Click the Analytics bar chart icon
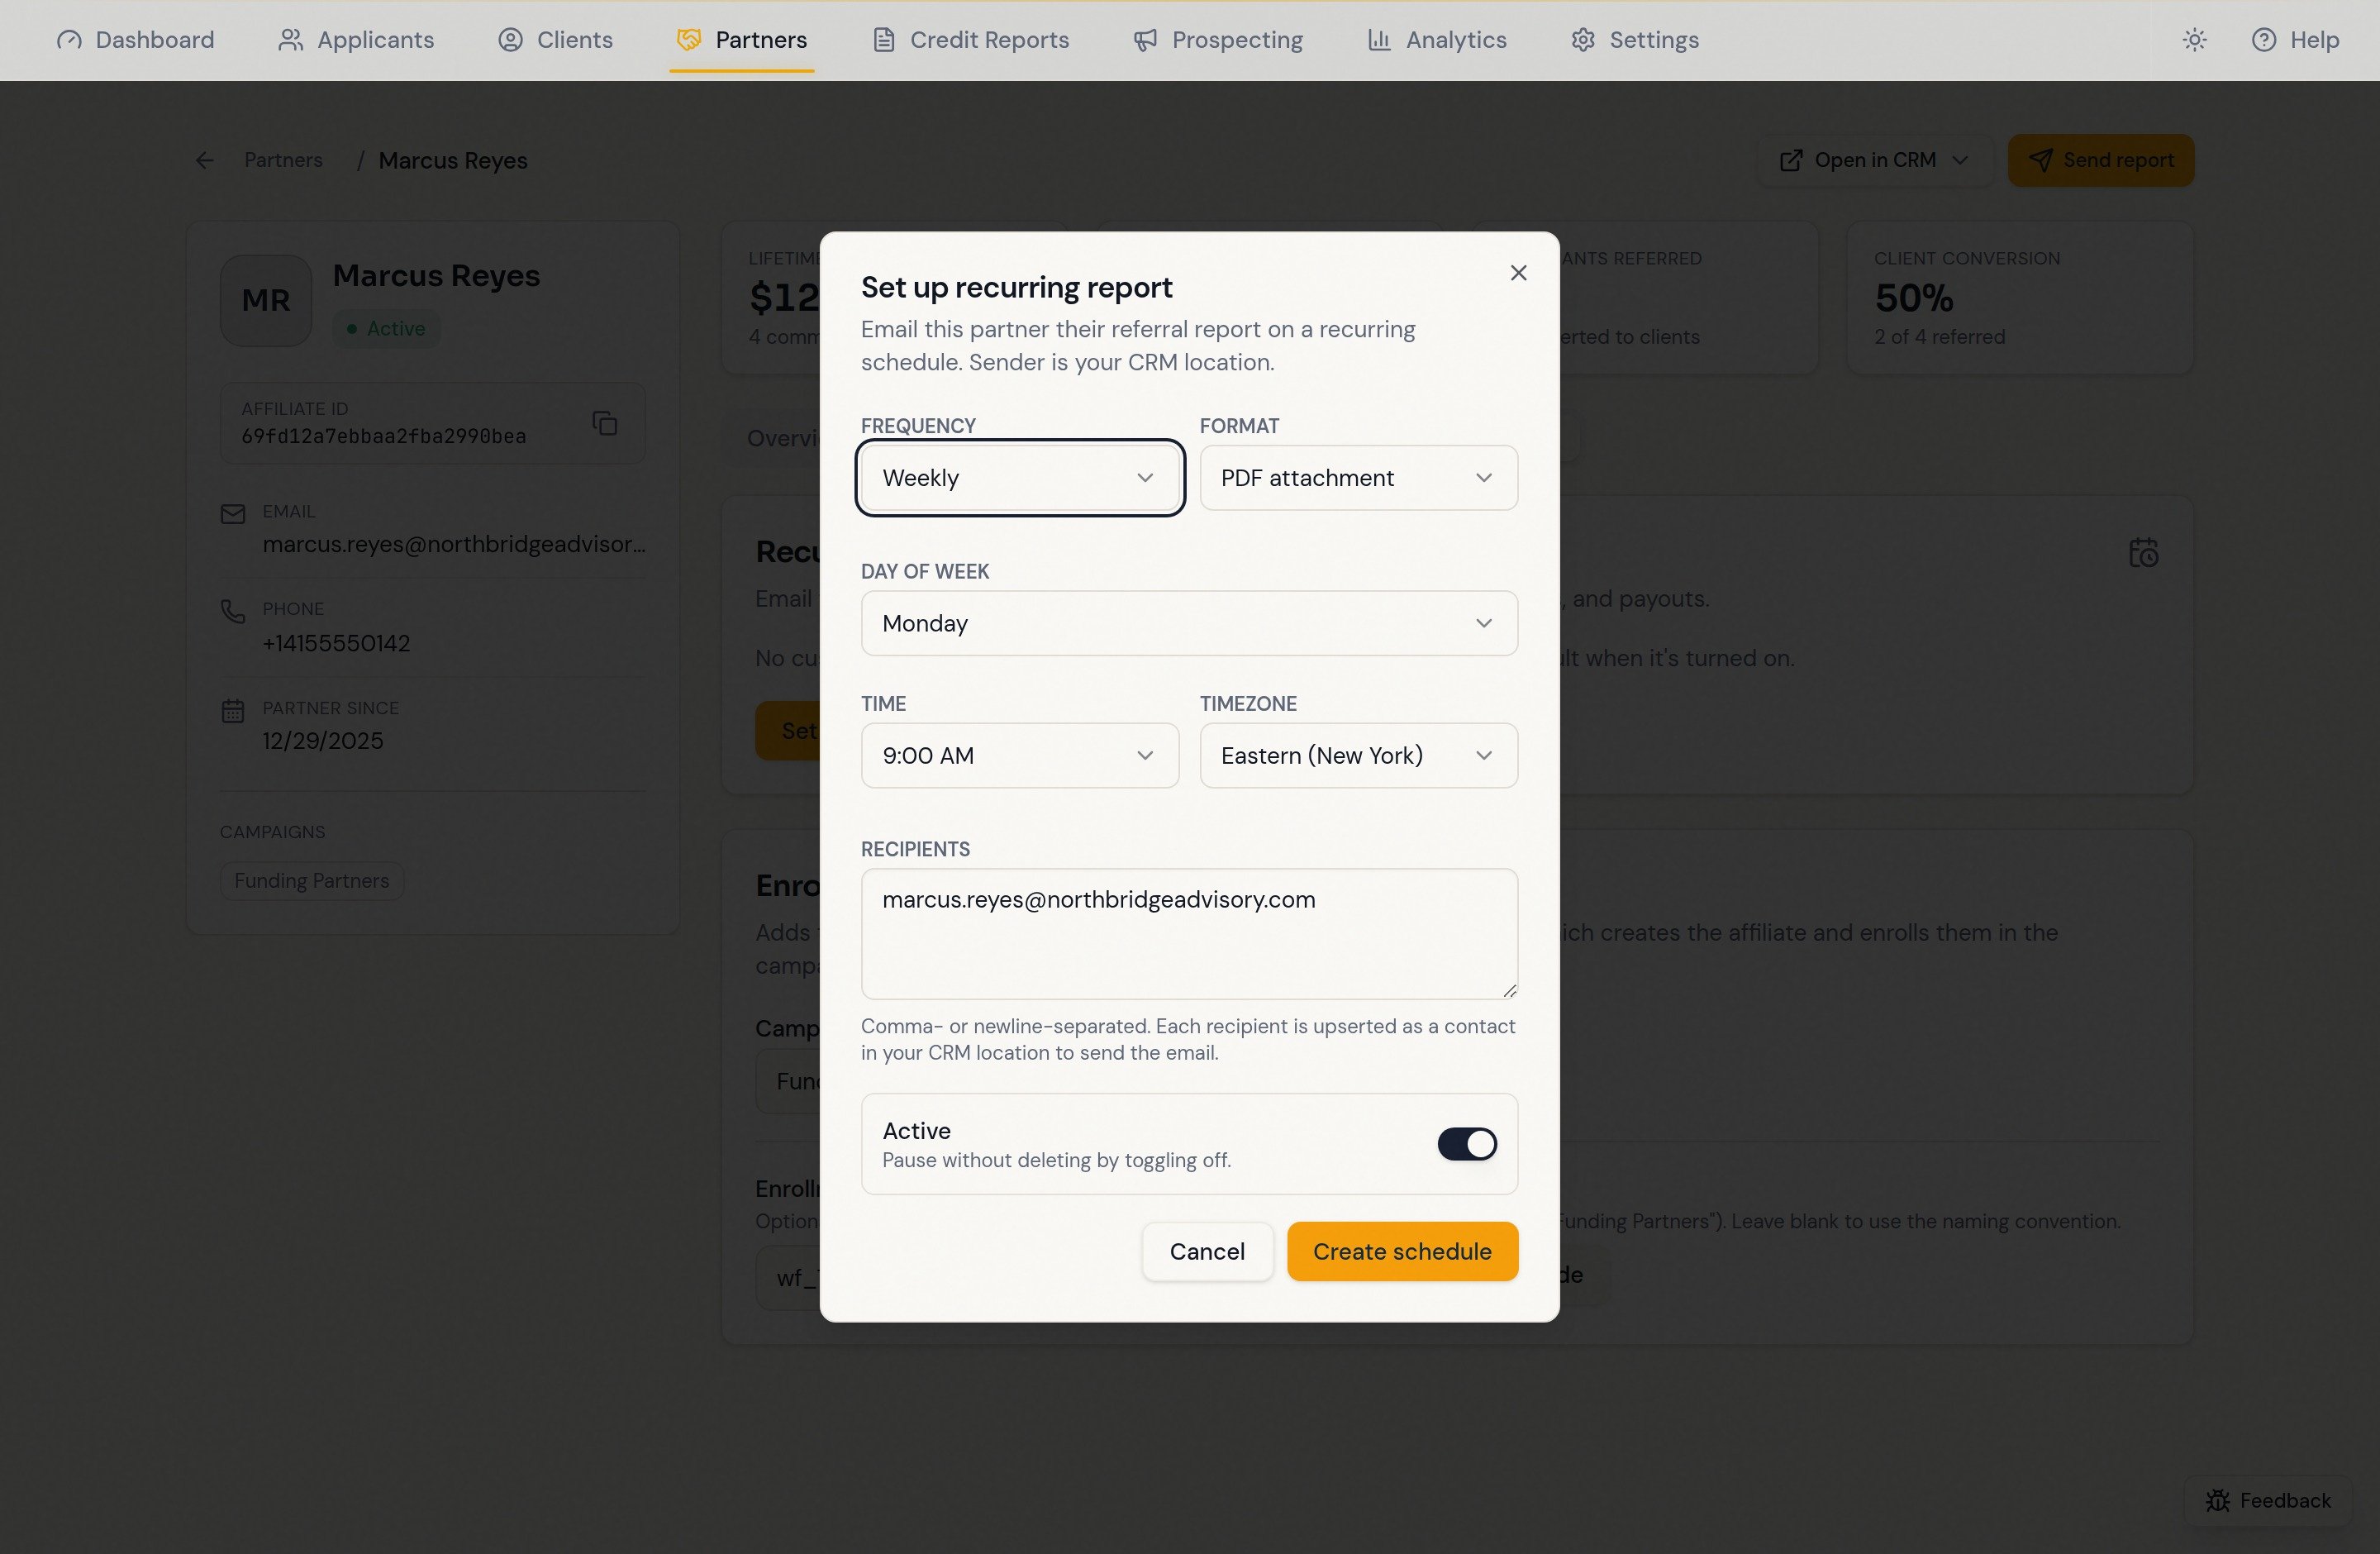The width and height of the screenshot is (2380, 1554). [x=1379, y=40]
